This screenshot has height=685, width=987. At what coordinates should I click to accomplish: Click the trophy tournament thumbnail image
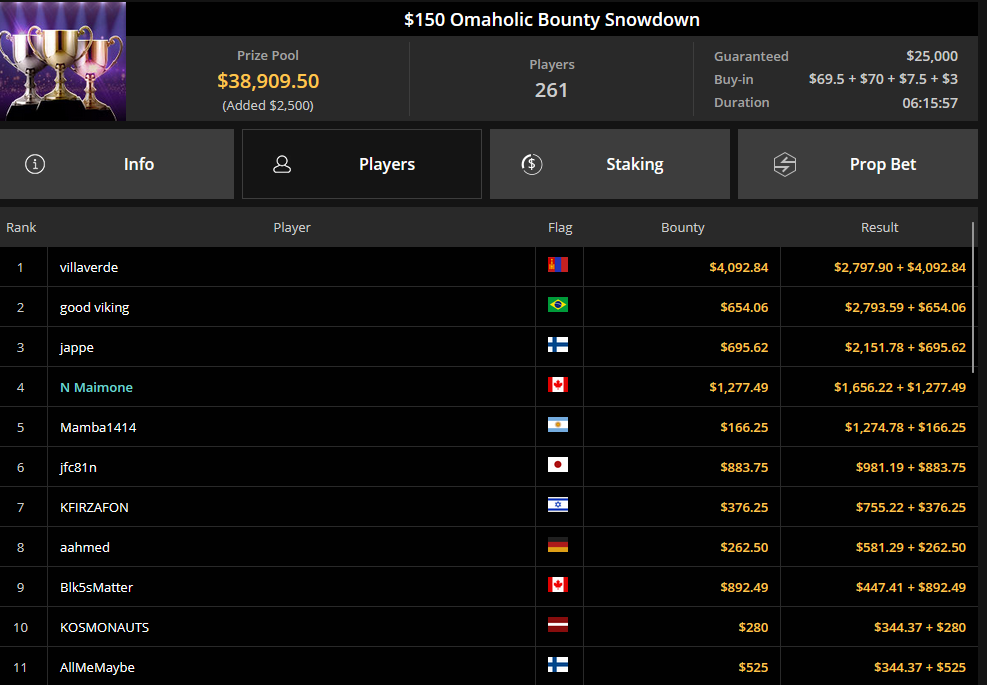63,61
